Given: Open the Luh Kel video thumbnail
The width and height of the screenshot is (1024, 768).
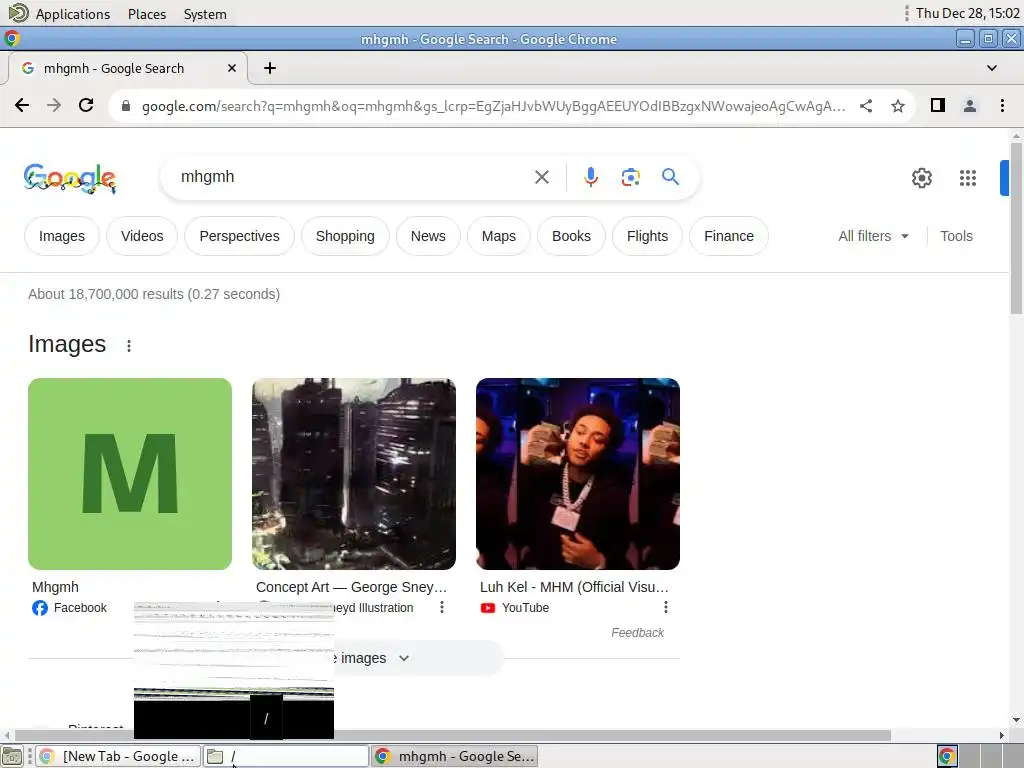Looking at the screenshot, I should [578, 473].
